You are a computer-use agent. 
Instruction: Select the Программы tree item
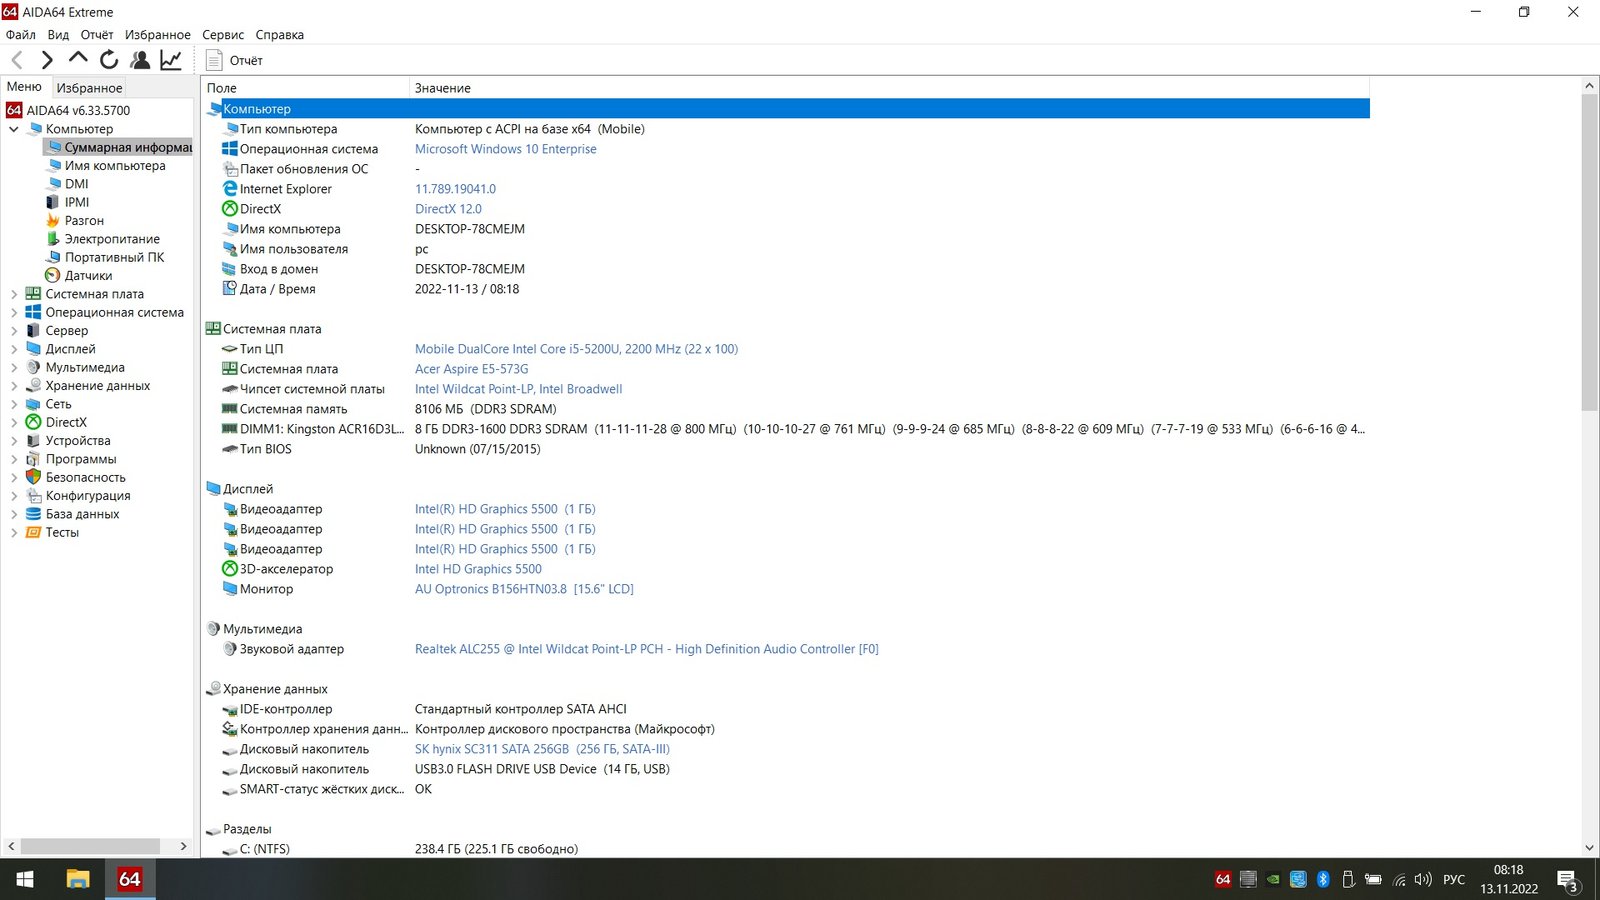click(x=81, y=459)
